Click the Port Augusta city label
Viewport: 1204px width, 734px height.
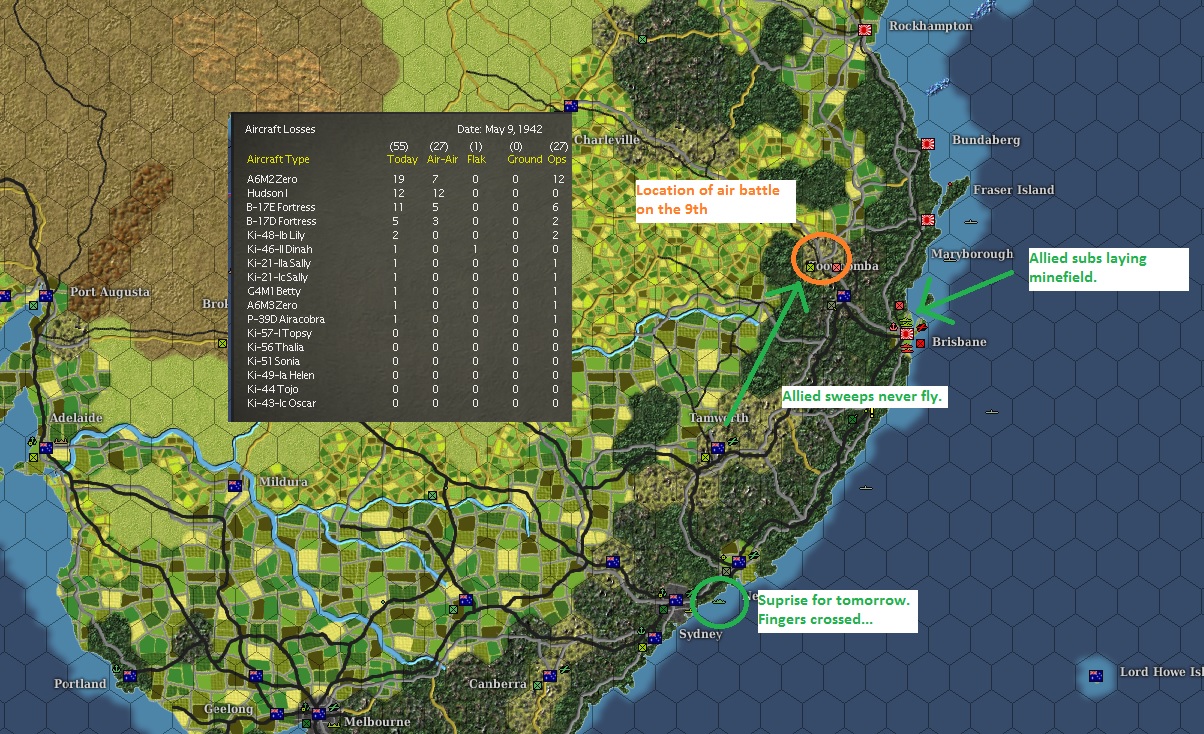110,292
